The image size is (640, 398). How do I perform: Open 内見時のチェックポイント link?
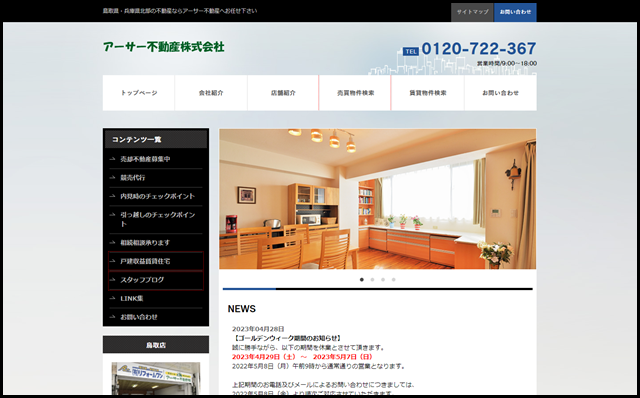[156, 196]
